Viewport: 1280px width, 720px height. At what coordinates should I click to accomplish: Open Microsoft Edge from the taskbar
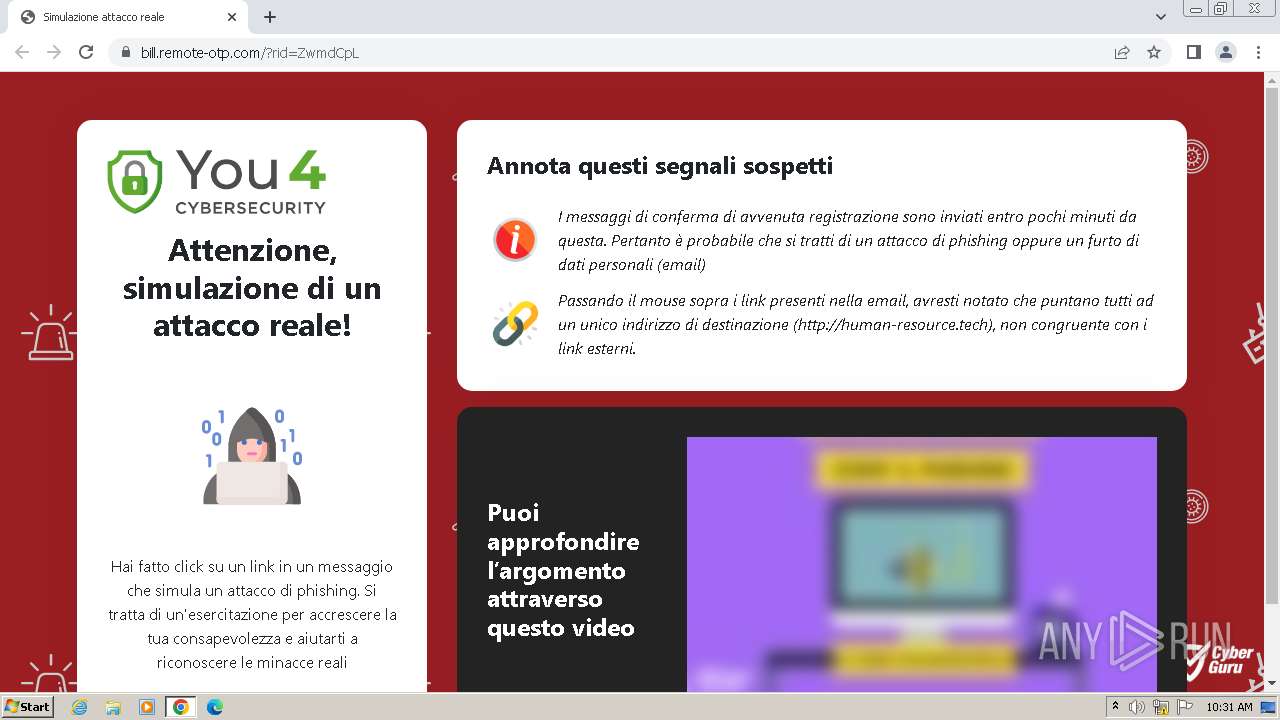(215, 707)
